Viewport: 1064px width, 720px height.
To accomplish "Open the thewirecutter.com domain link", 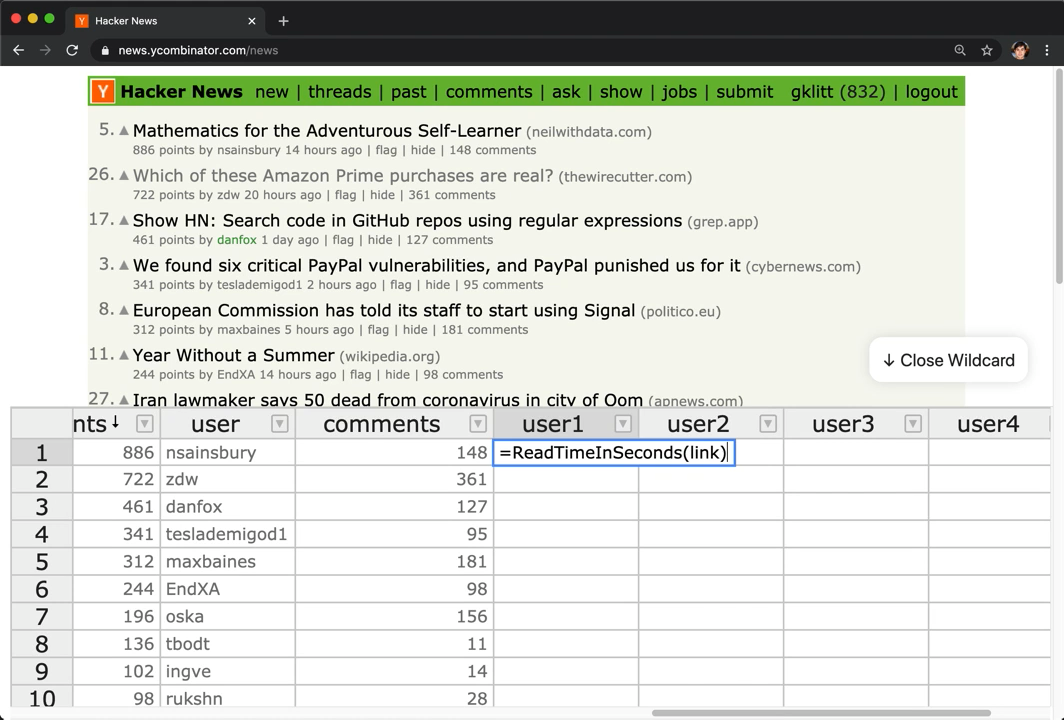I will tap(625, 177).
